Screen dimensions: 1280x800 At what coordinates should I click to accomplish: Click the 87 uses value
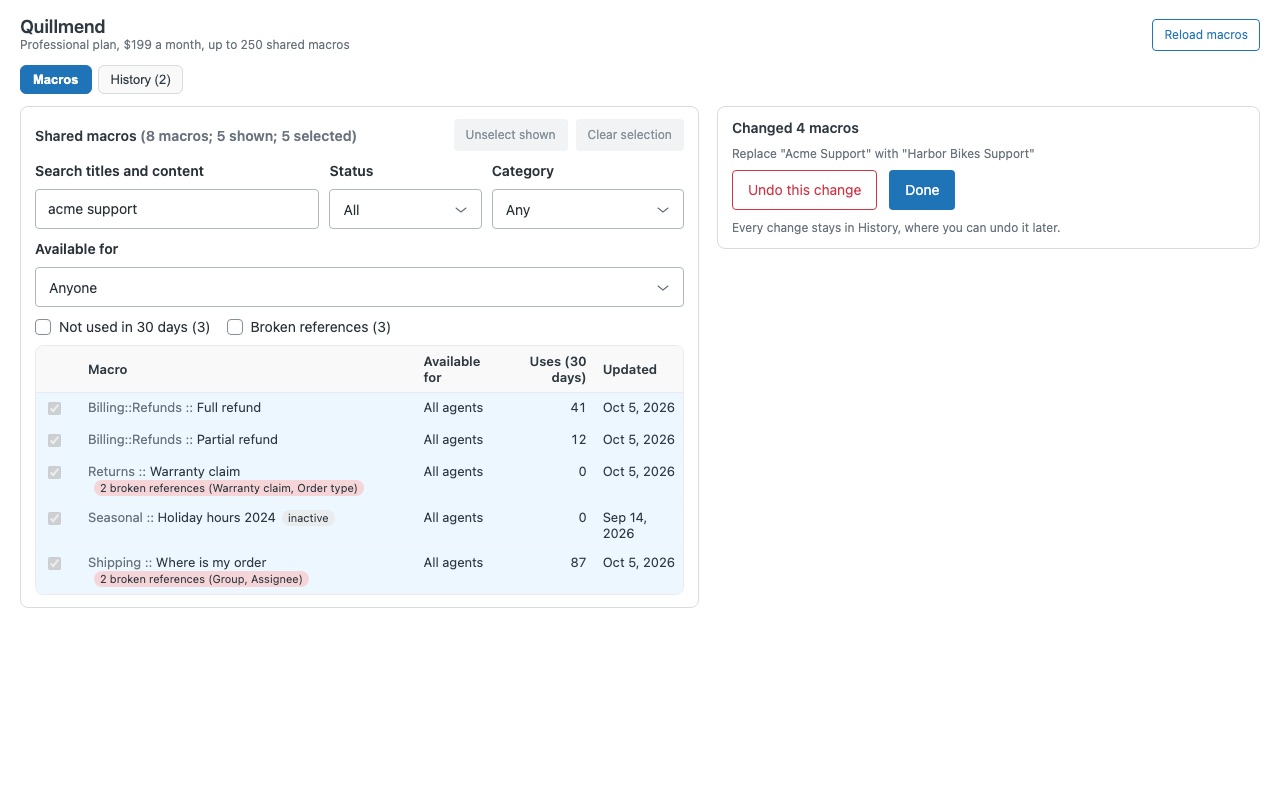point(578,563)
